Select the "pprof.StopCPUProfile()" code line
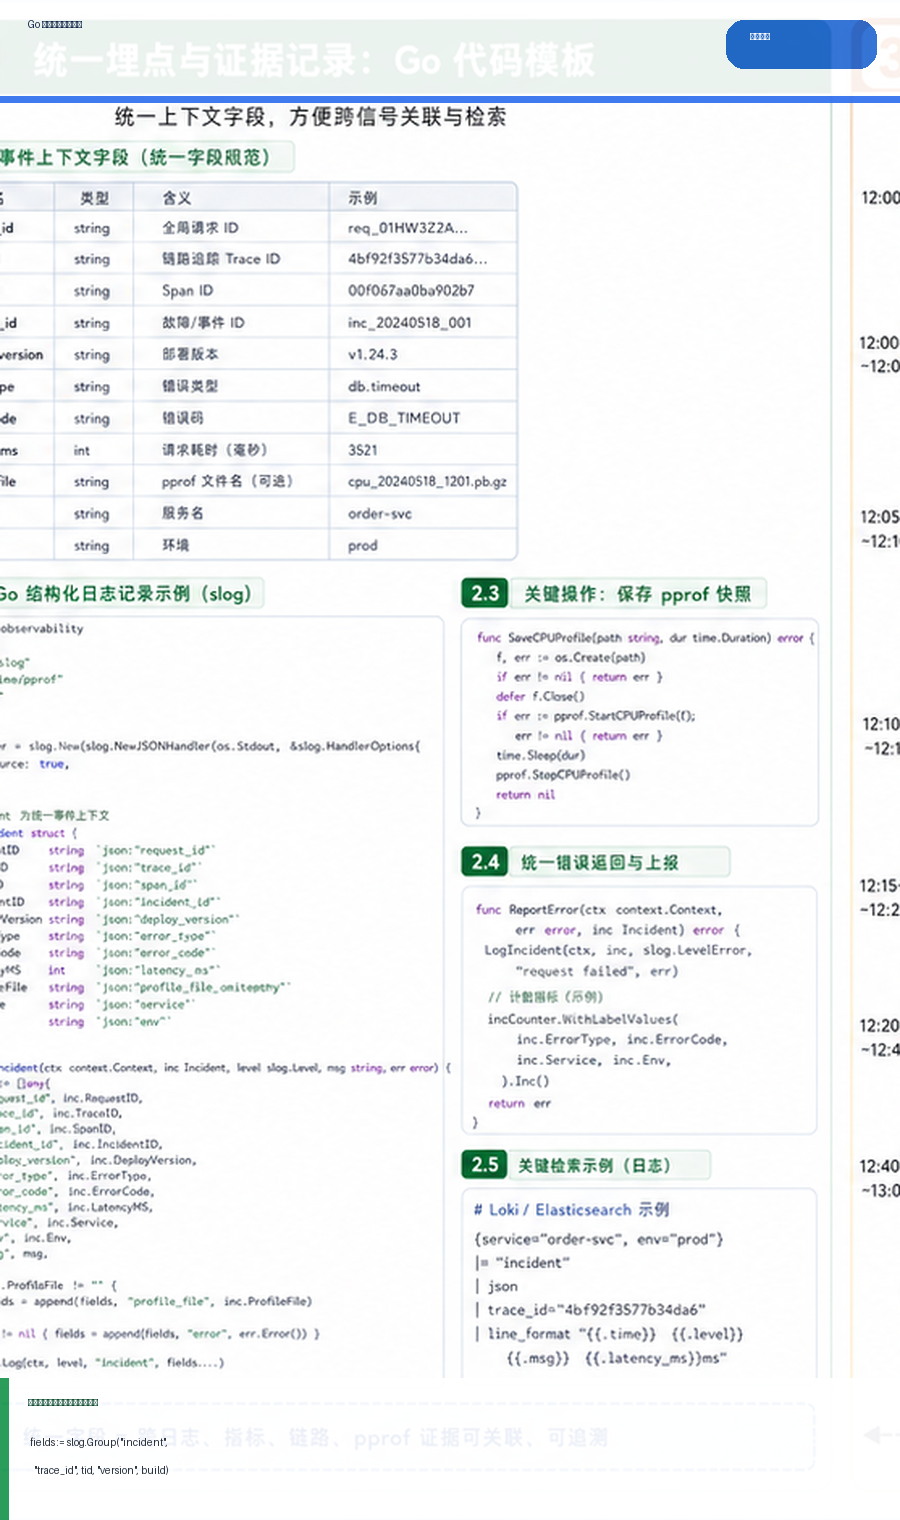This screenshot has width=900, height=1520. tap(563, 774)
